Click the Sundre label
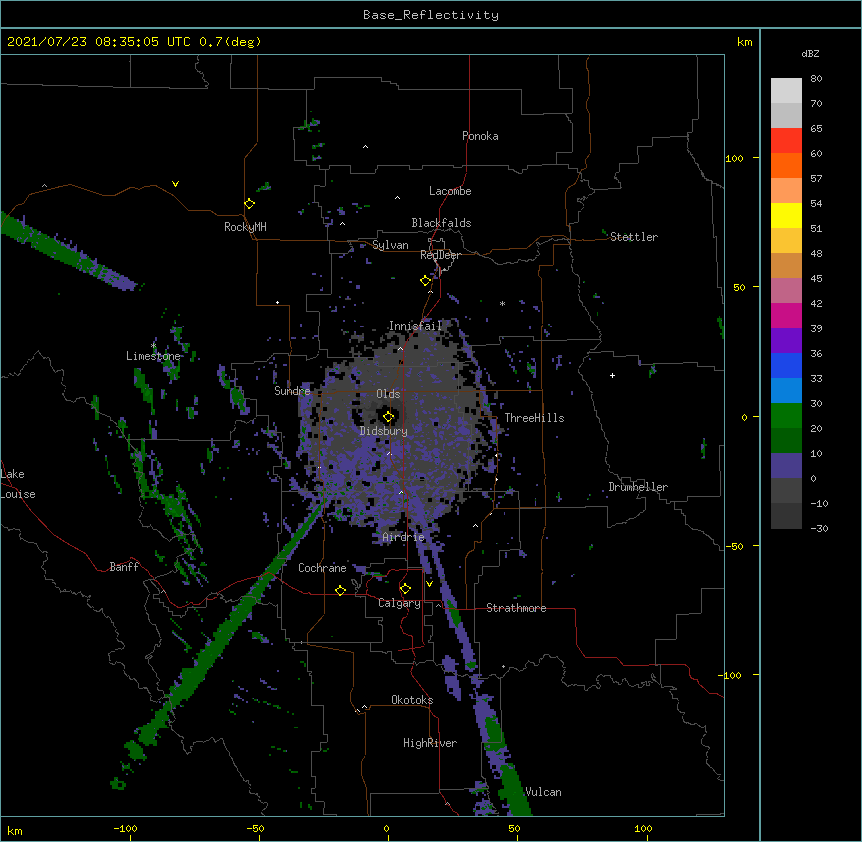Image resolution: width=862 pixels, height=842 pixels. tap(292, 391)
